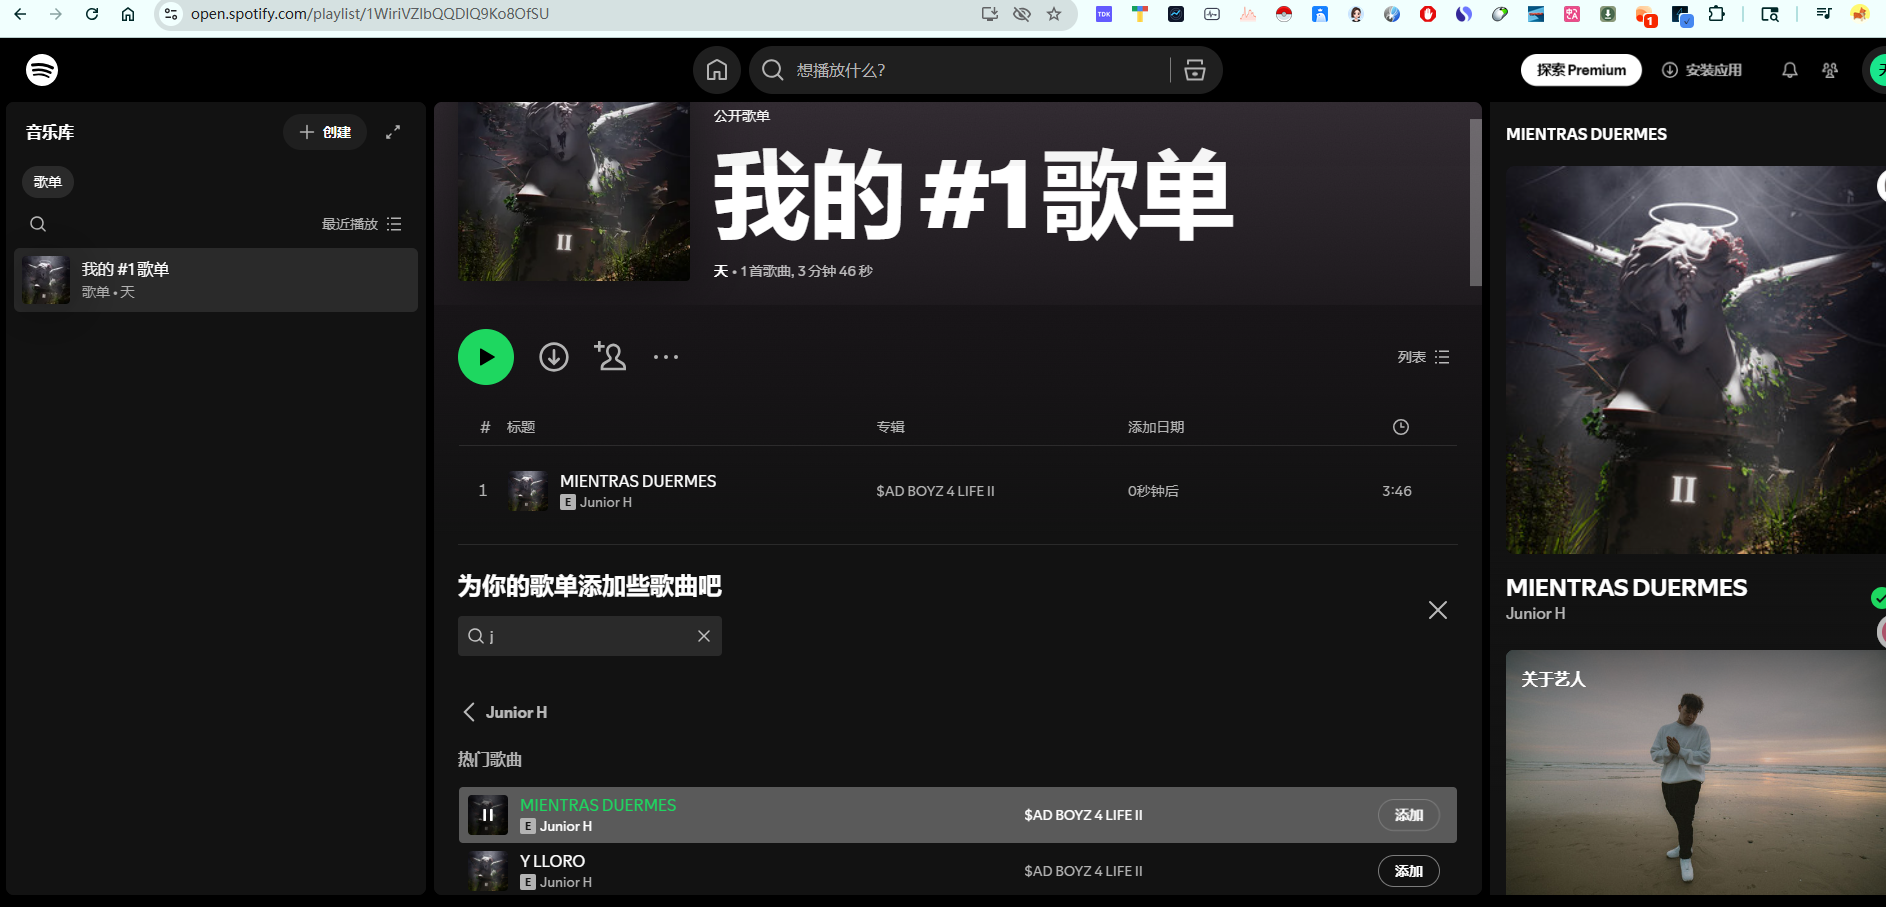Click the 标题 column header
Viewport: 1886px width, 907px height.
(x=521, y=427)
